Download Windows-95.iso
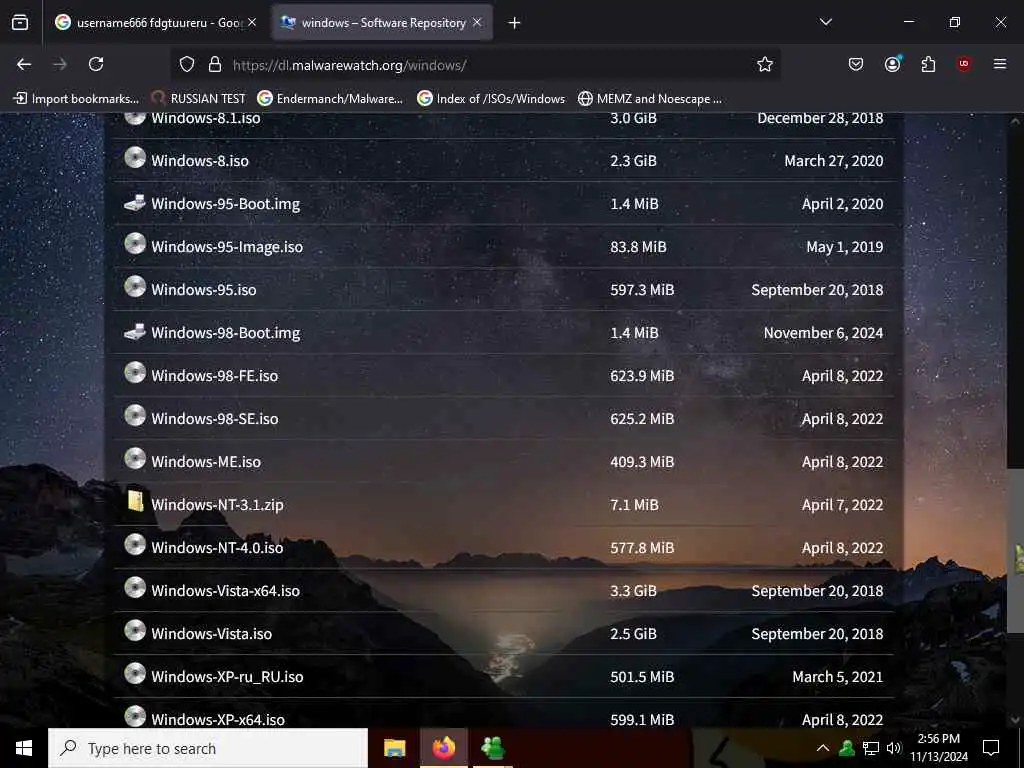1024x768 pixels. click(x=204, y=290)
